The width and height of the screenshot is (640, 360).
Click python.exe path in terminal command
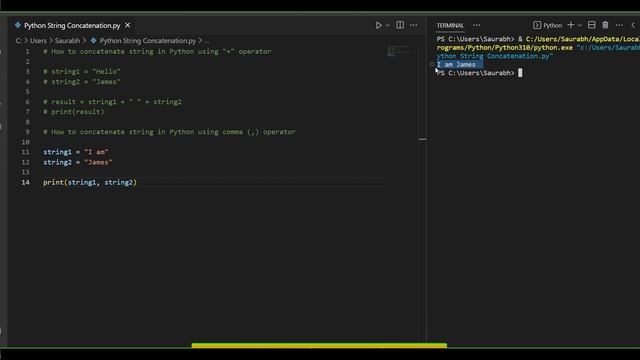point(504,47)
